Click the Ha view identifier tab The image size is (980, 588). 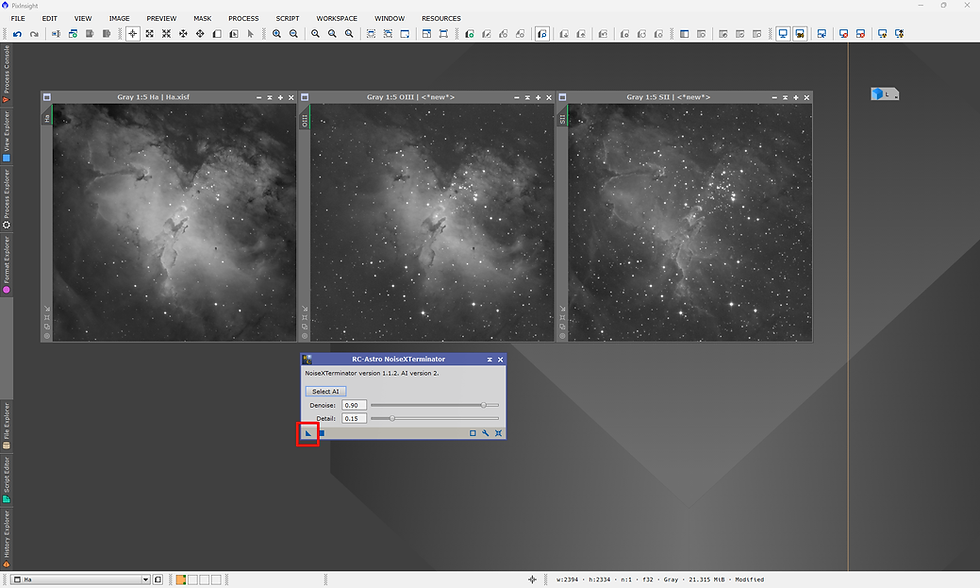(47, 117)
